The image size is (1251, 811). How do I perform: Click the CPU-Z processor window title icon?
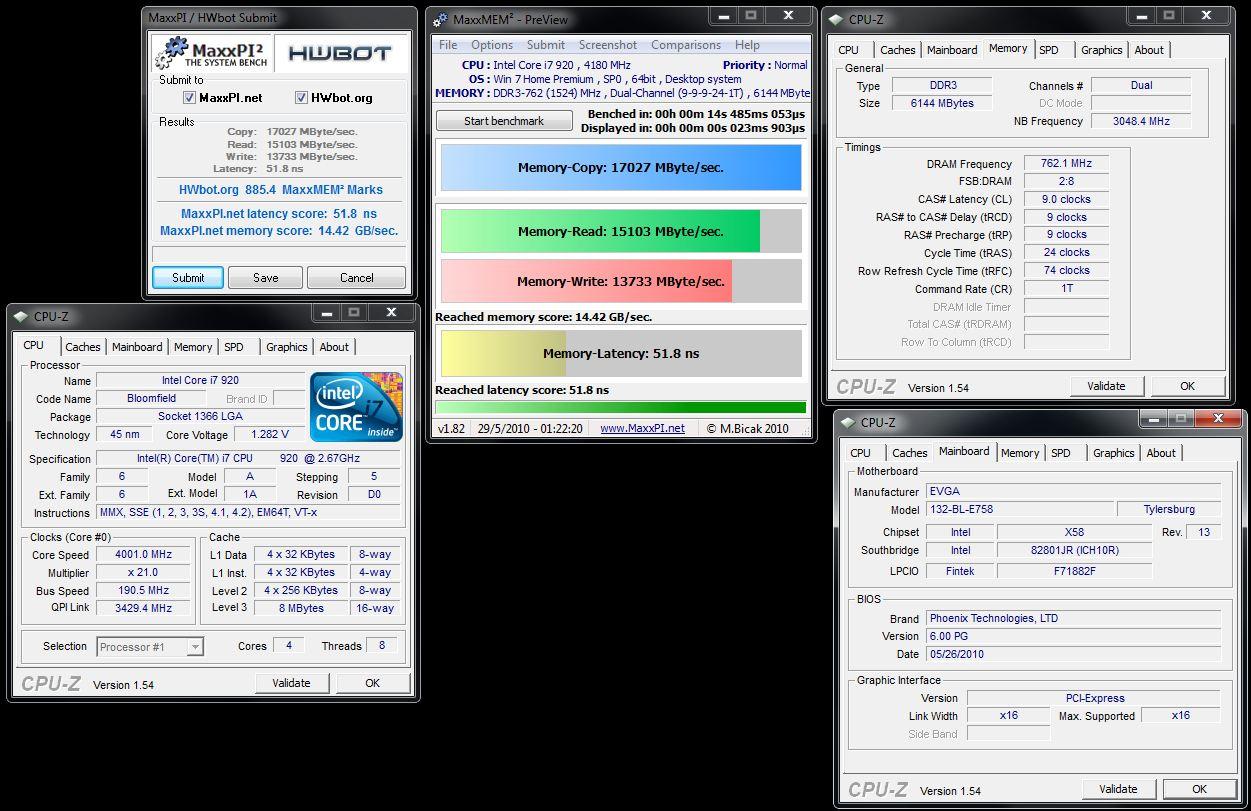20,316
